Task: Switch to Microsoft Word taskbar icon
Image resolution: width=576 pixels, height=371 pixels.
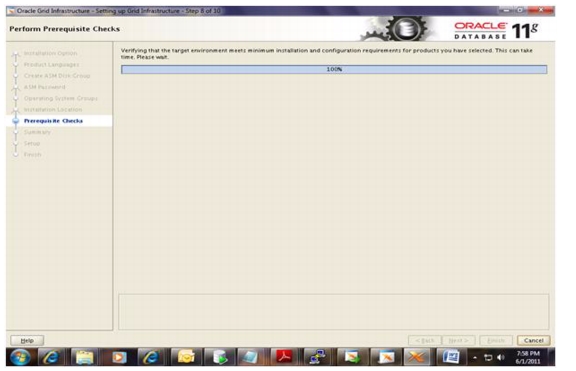Action: (x=451, y=357)
